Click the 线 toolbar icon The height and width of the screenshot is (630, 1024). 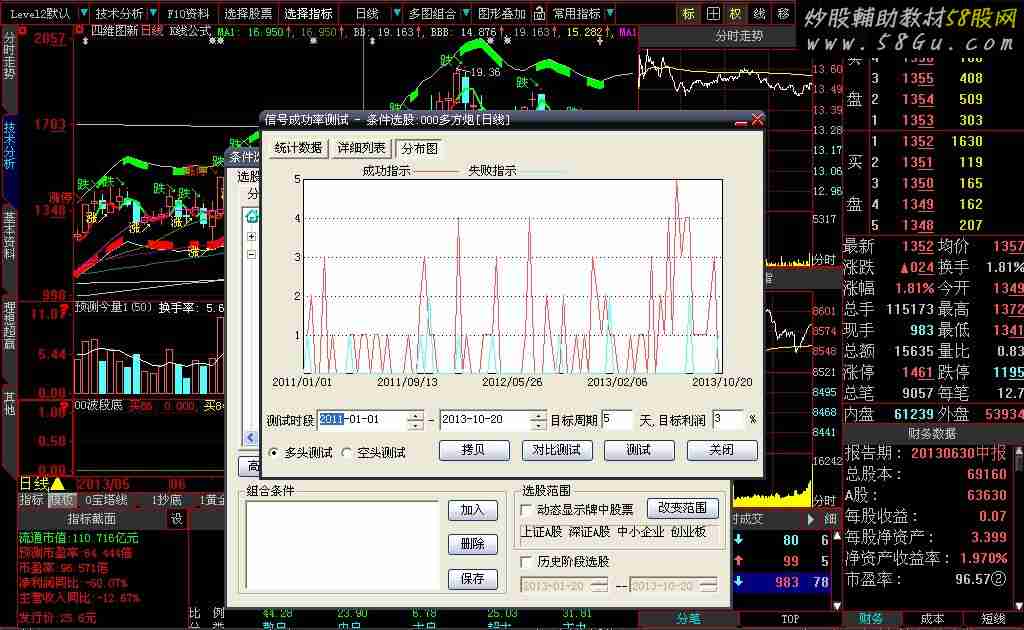point(760,14)
